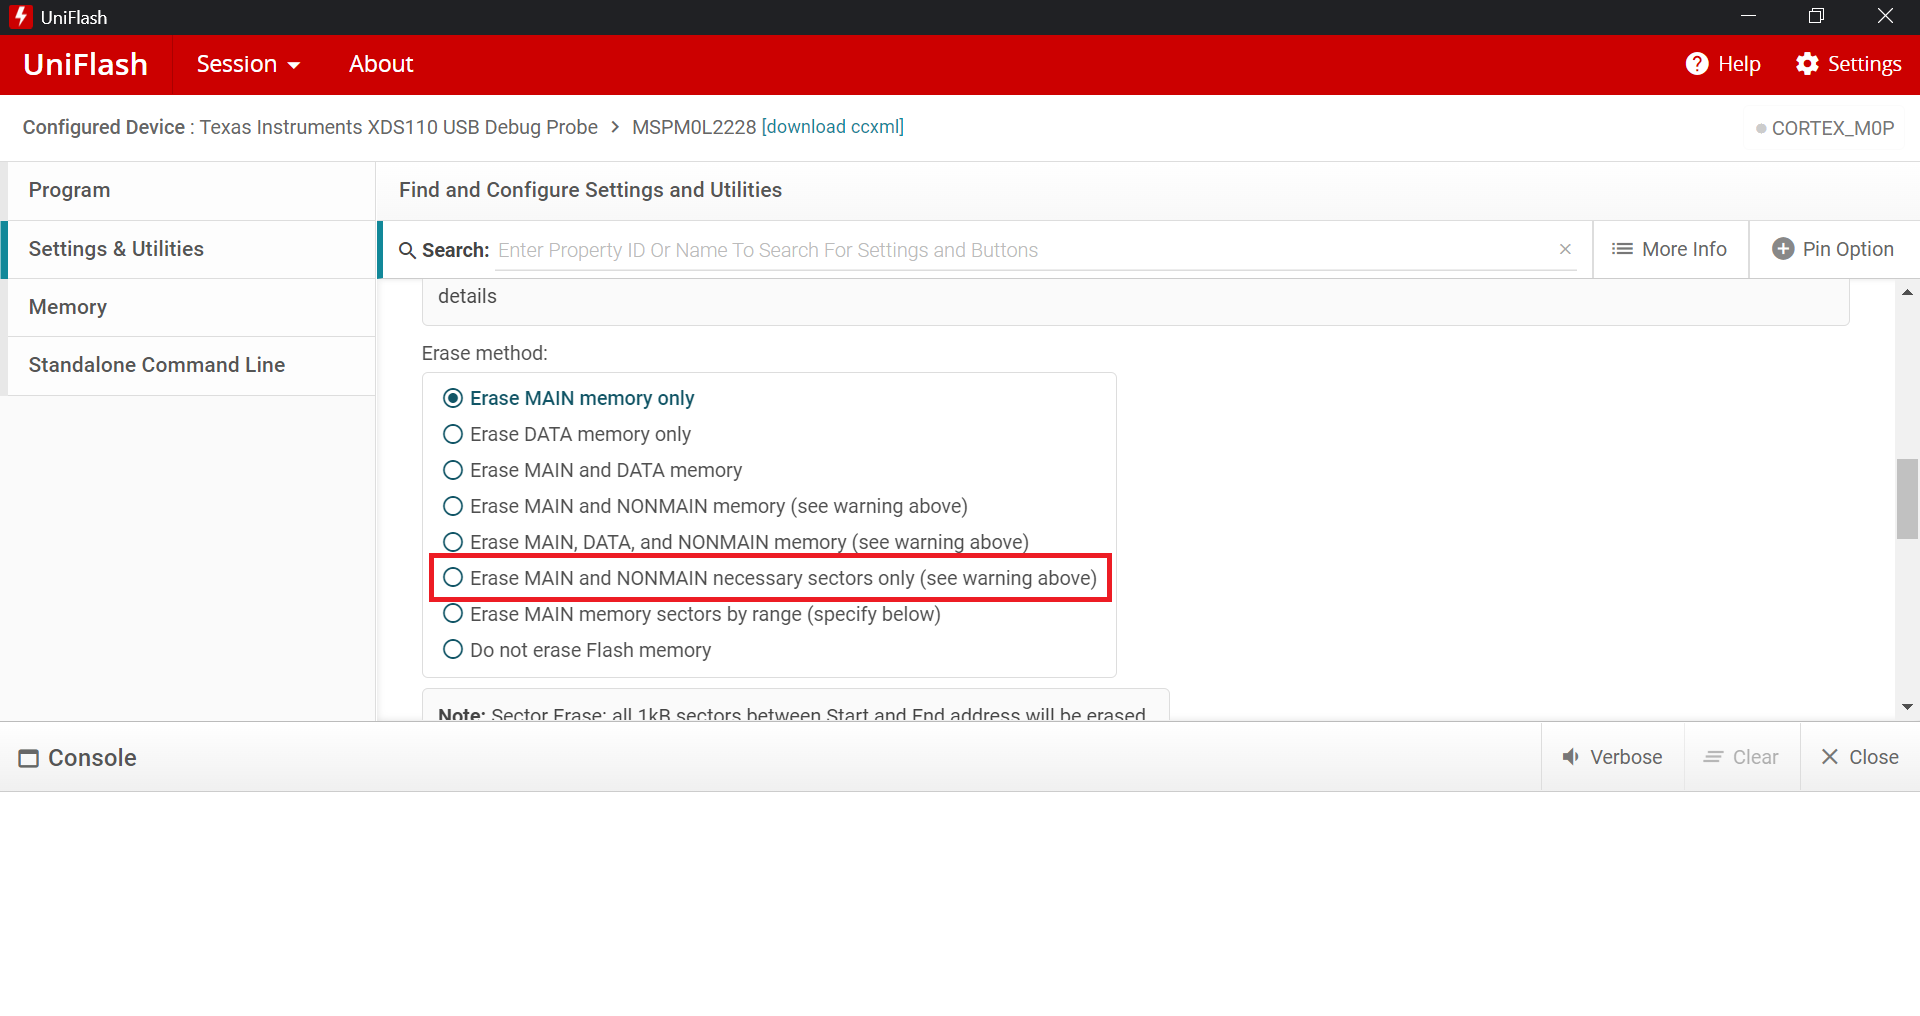The width and height of the screenshot is (1920, 1016).
Task: Focus the settings search input field
Action: (x=1020, y=250)
